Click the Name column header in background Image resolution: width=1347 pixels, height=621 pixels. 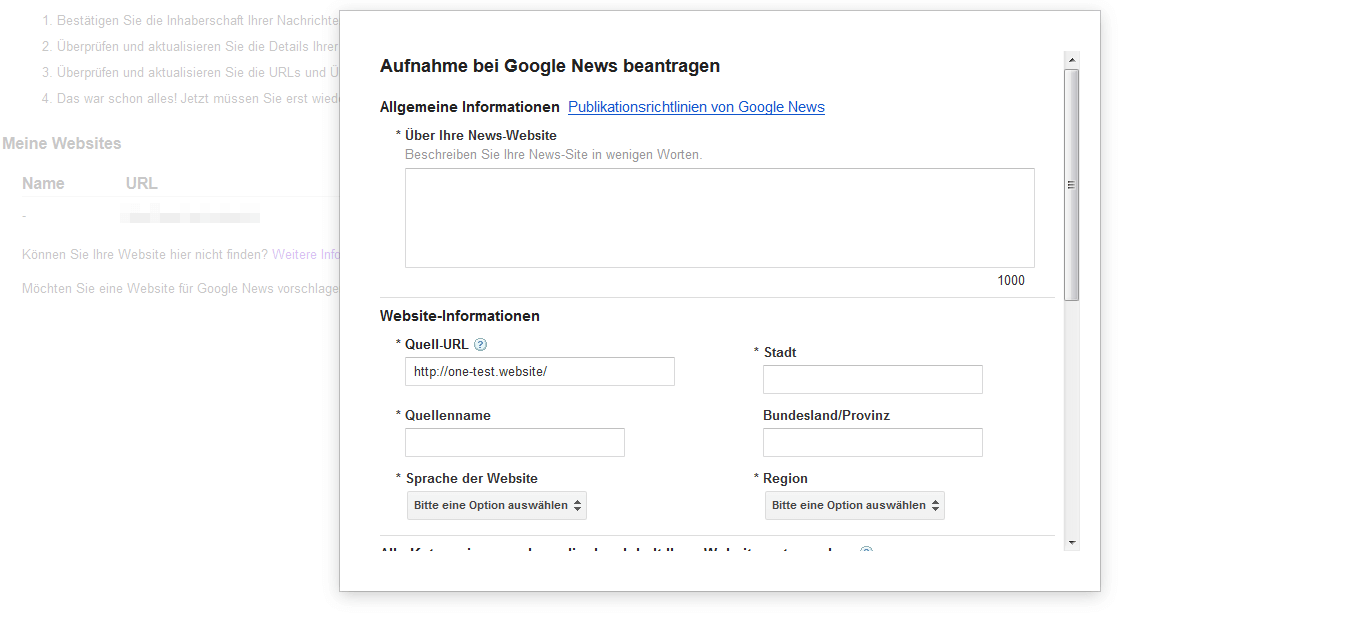(x=43, y=184)
